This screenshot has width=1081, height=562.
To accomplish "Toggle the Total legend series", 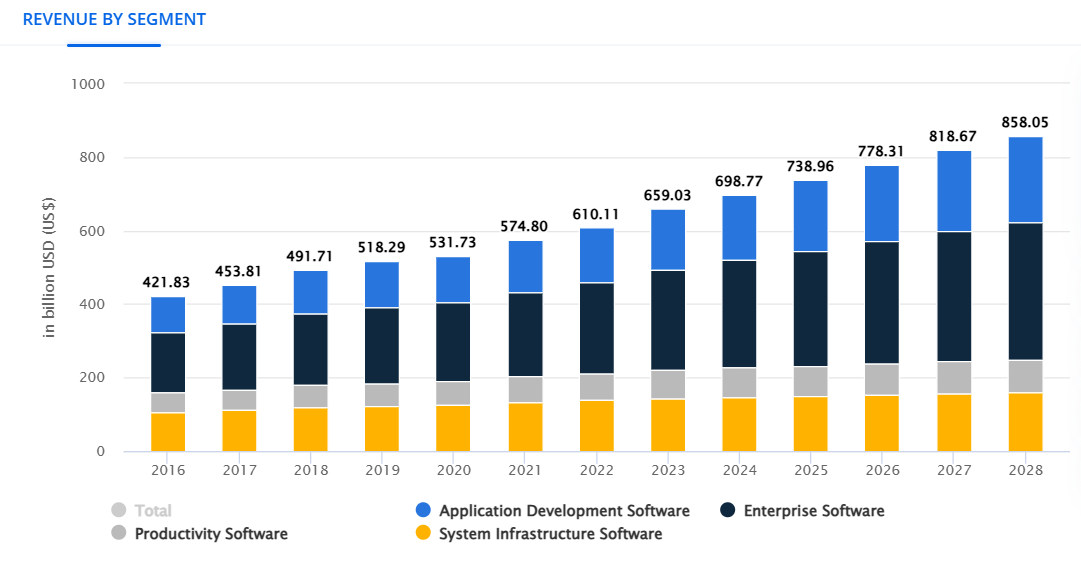I will pyautogui.click(x=153, y=511).
